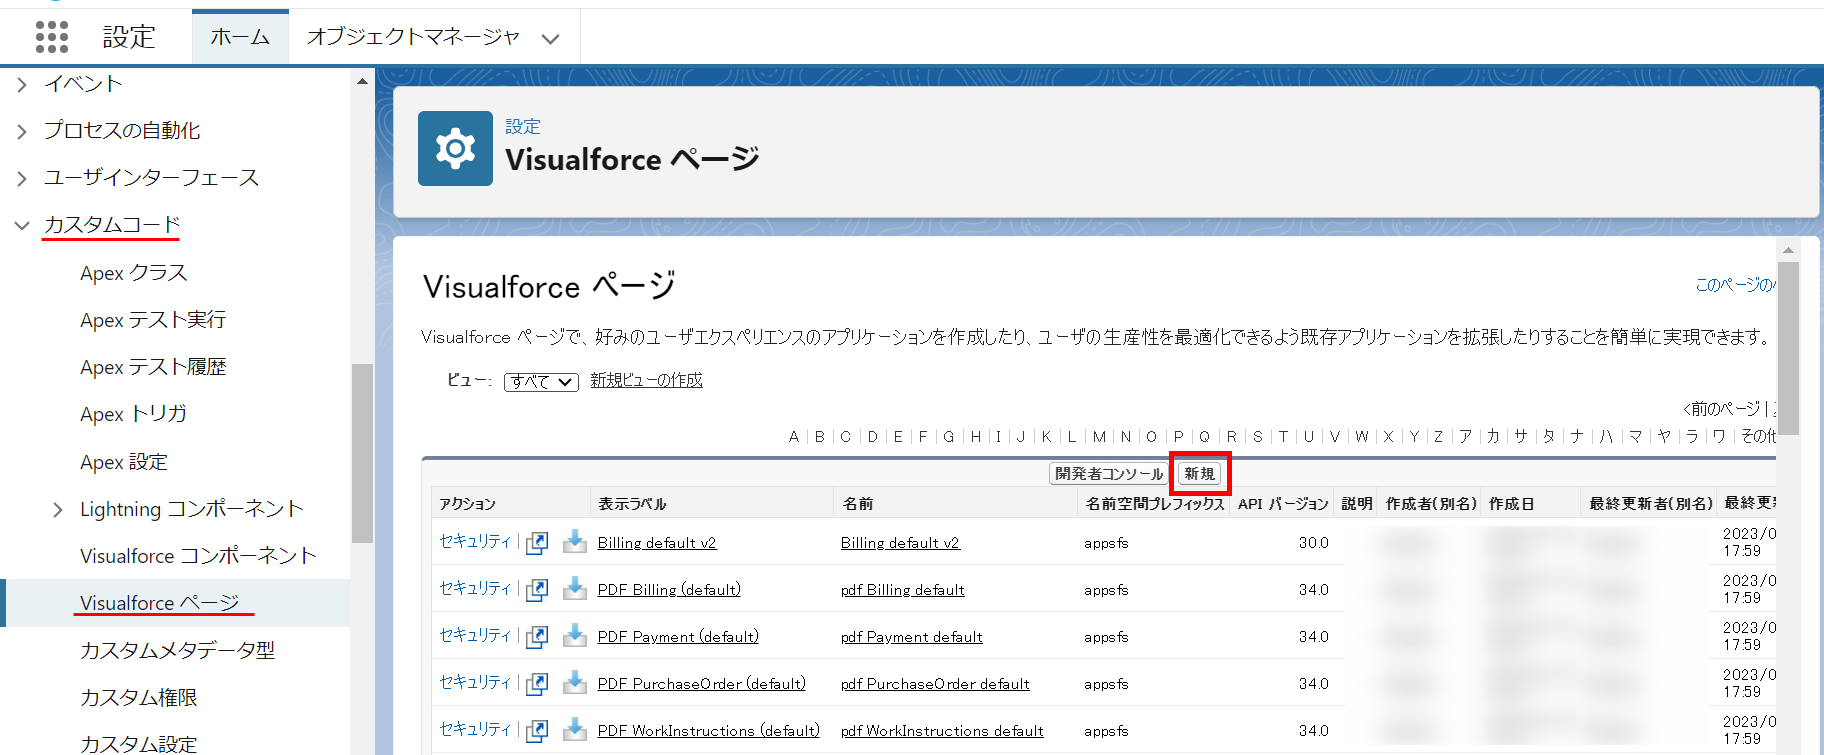Click download icon for PDF WorkInstructions (default)
This screenshot has width=1824, height=755.
coord(574,730)
